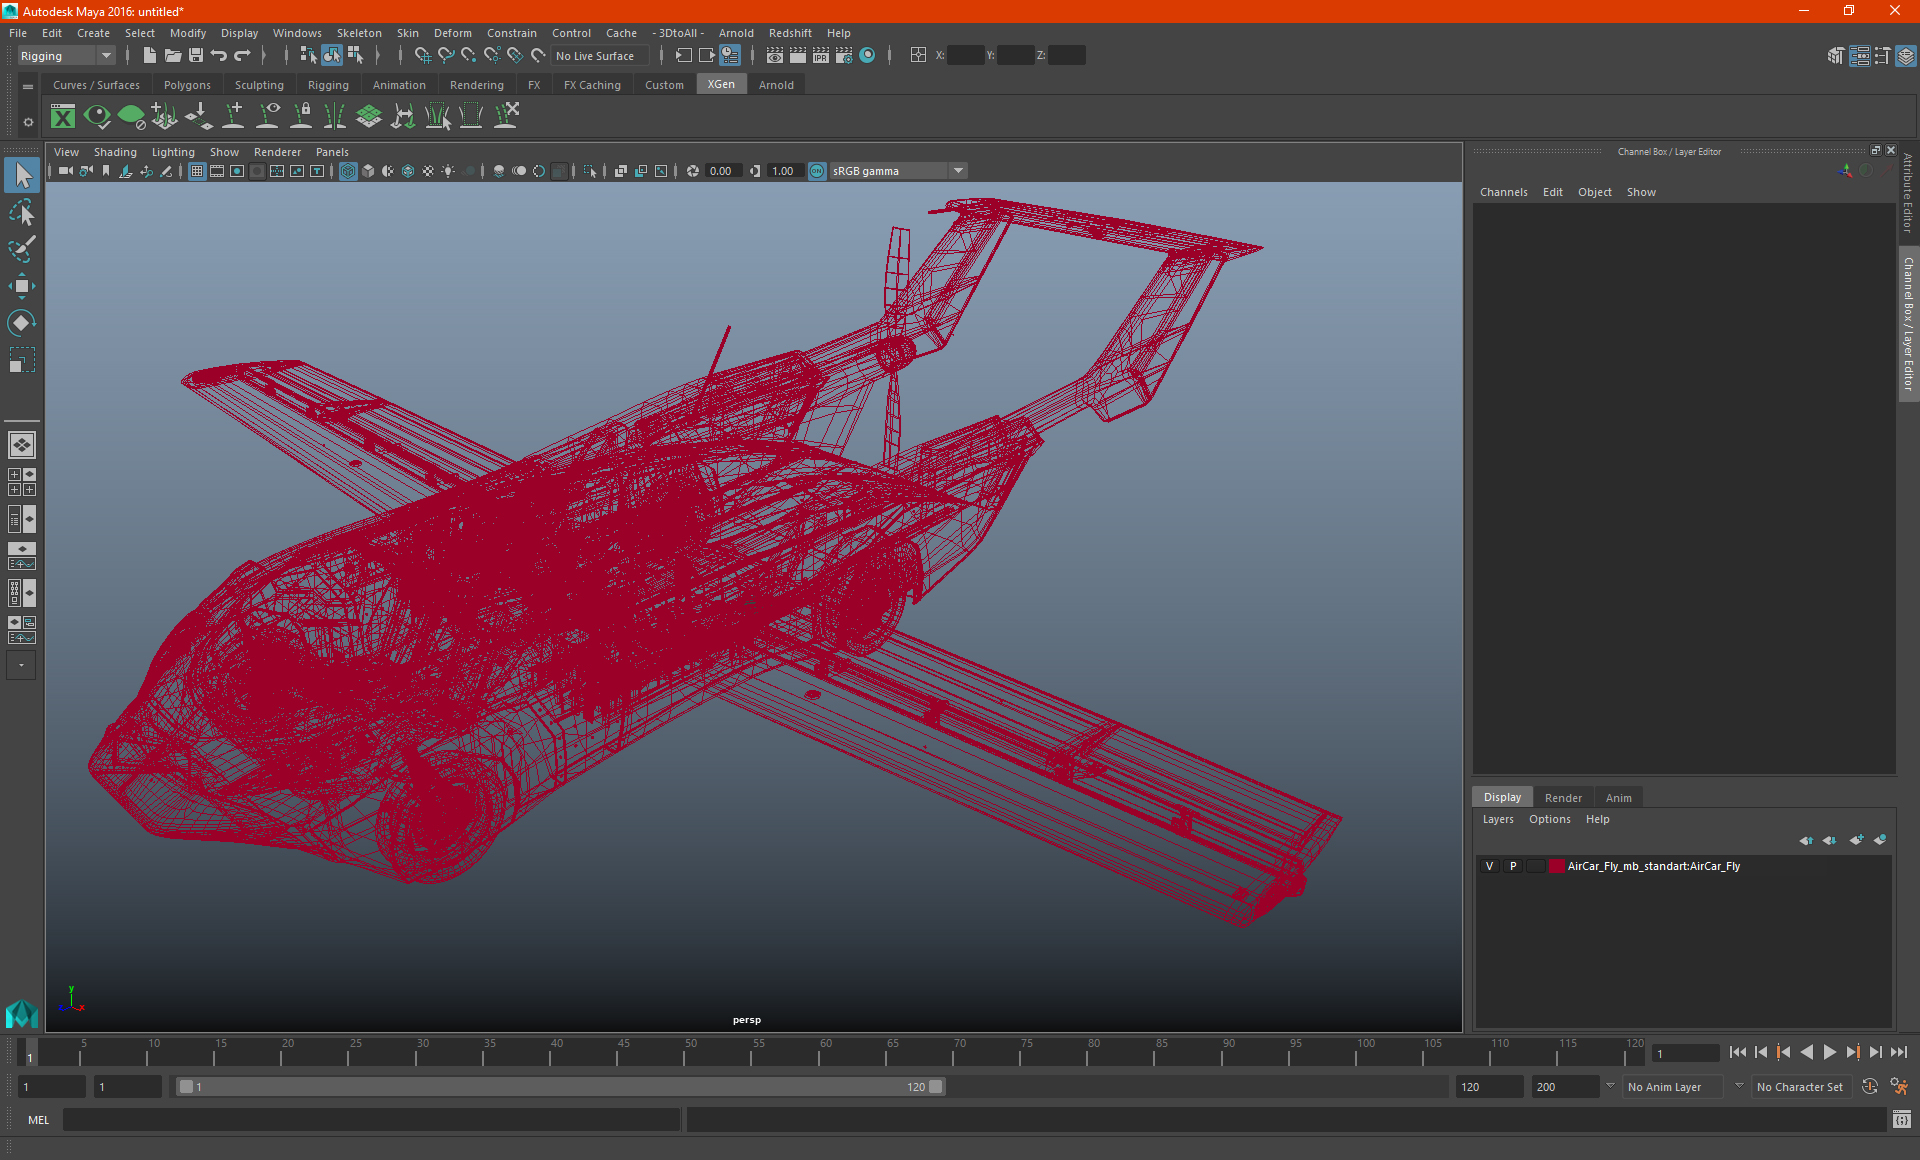
Task: Switch to the Render layer tab
Action: tap(1562, 798)
